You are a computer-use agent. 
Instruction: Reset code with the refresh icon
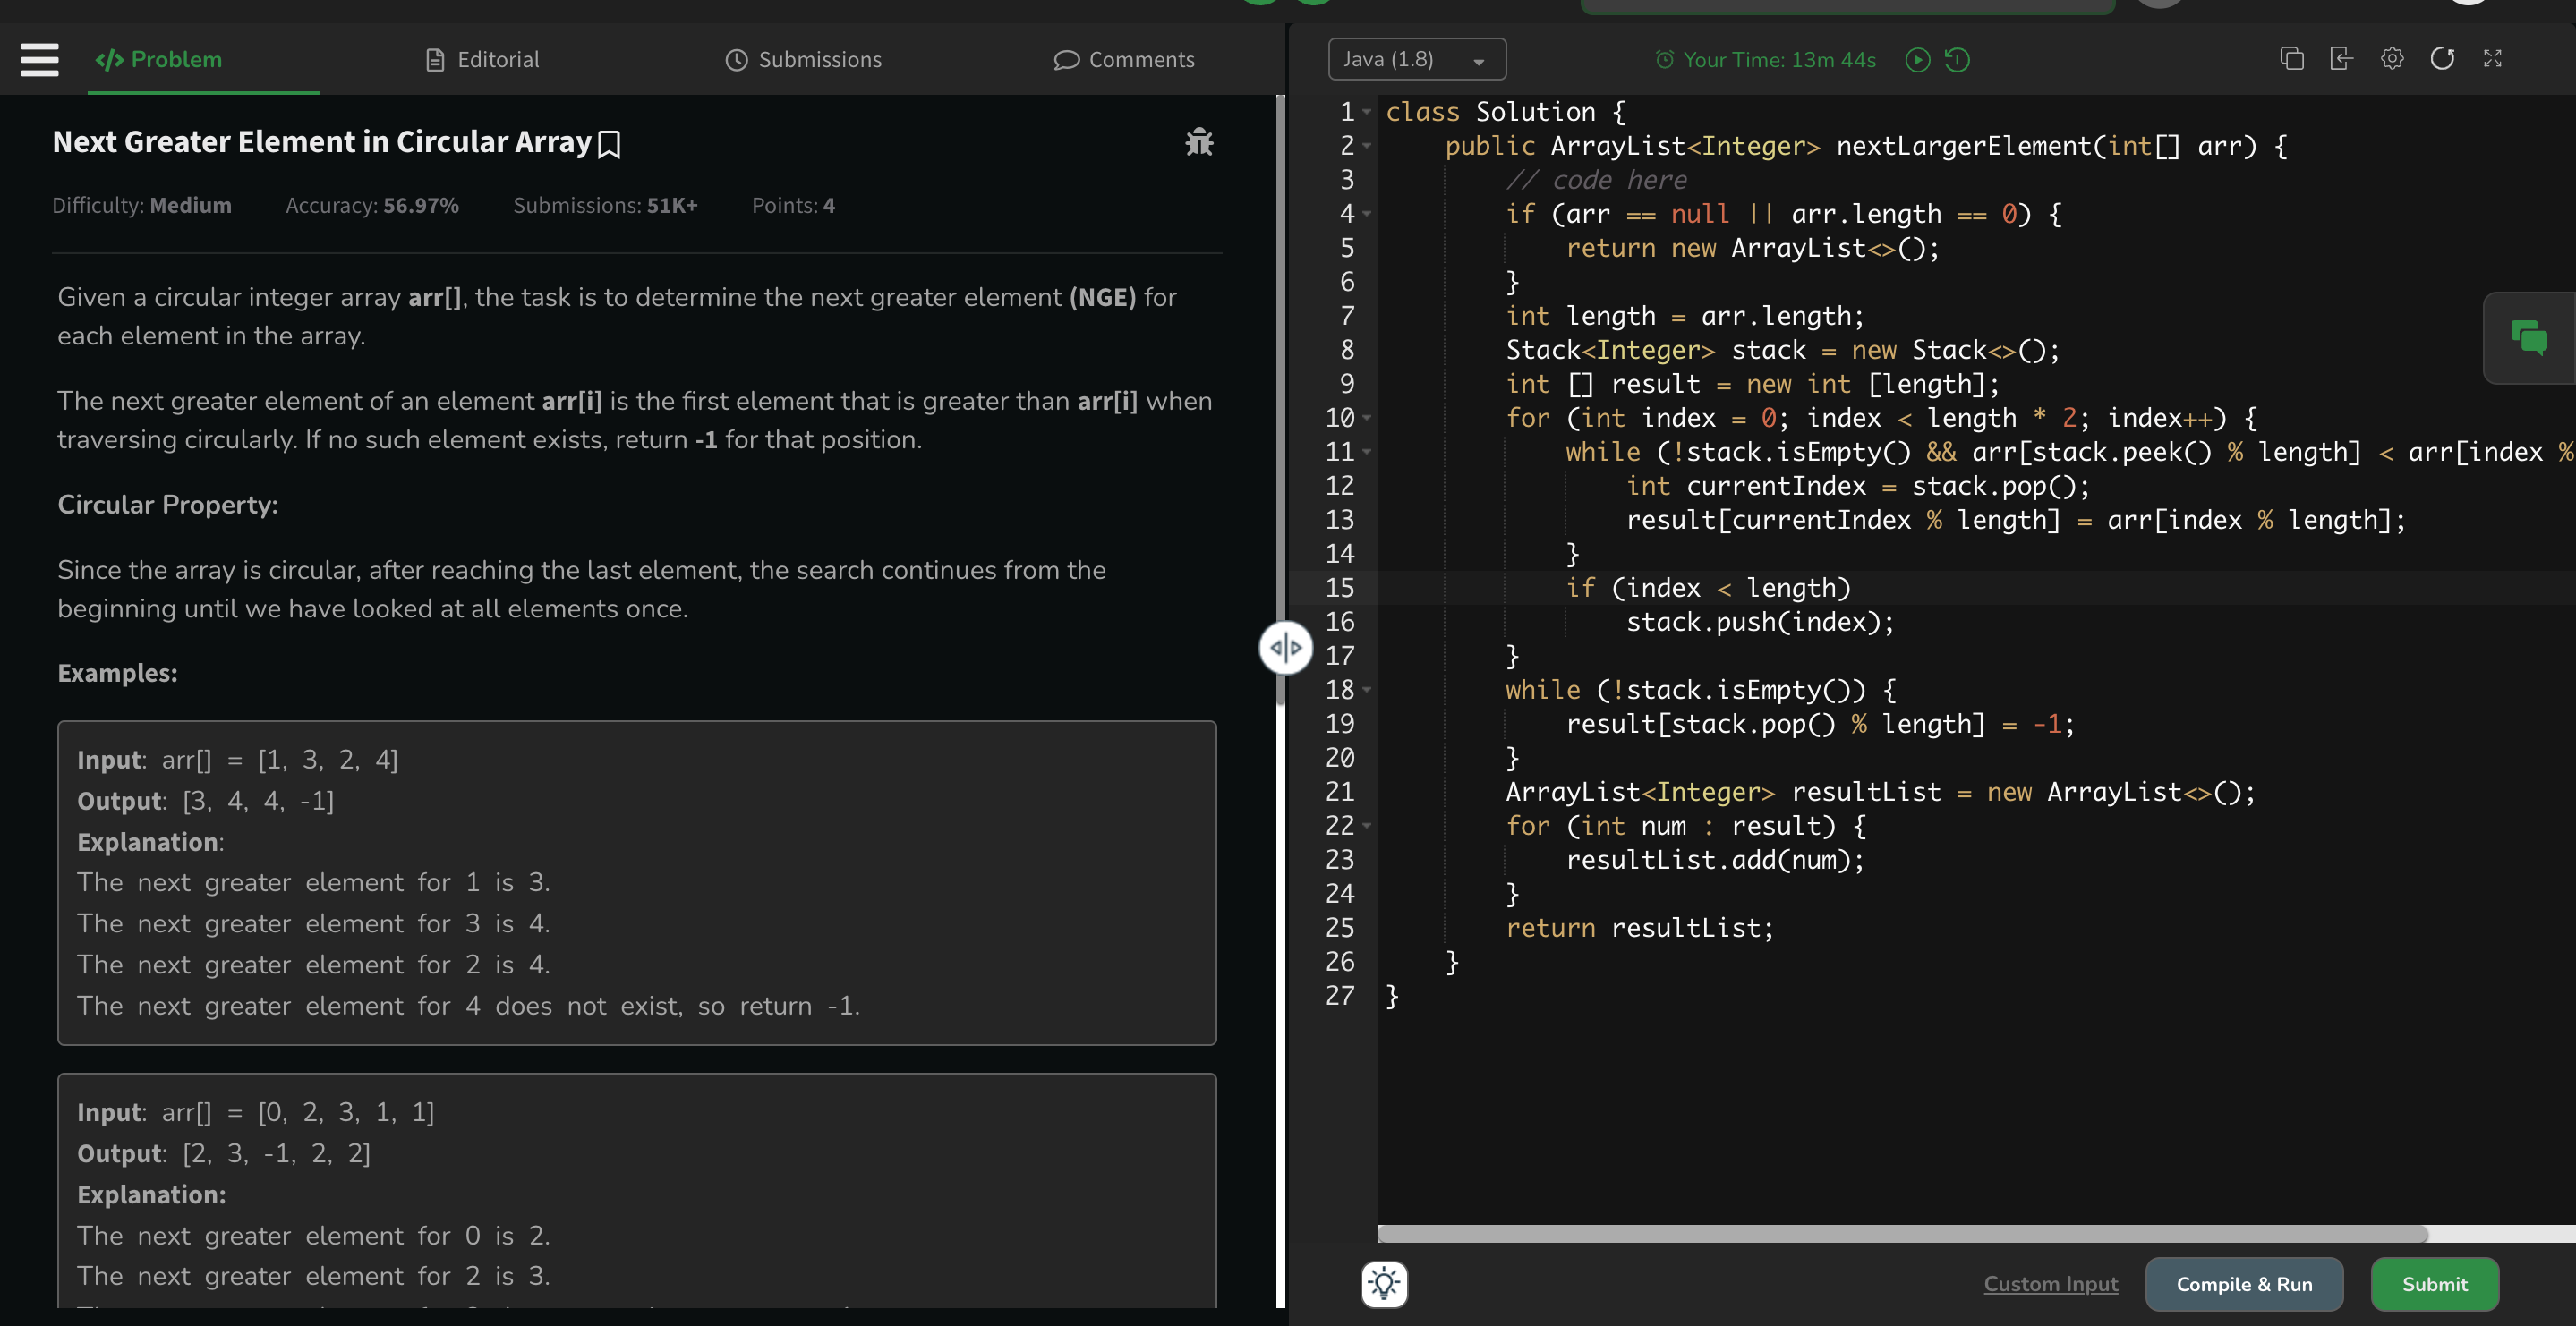coord(2442,59)
